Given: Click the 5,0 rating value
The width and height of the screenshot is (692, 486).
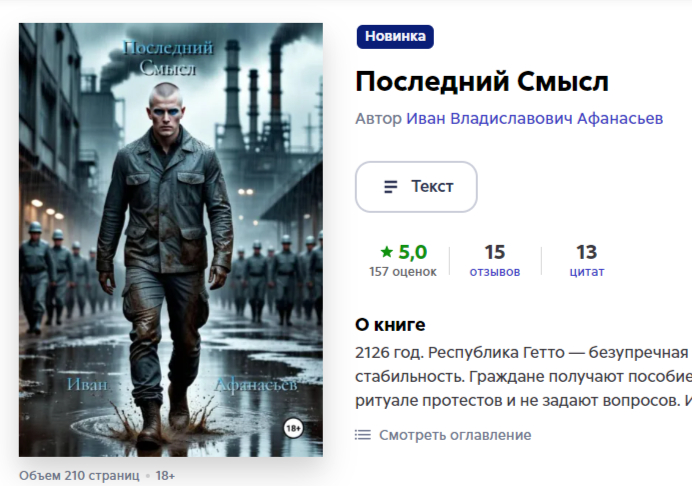Looking at the screenshot, I should click(x=413, y=252).
